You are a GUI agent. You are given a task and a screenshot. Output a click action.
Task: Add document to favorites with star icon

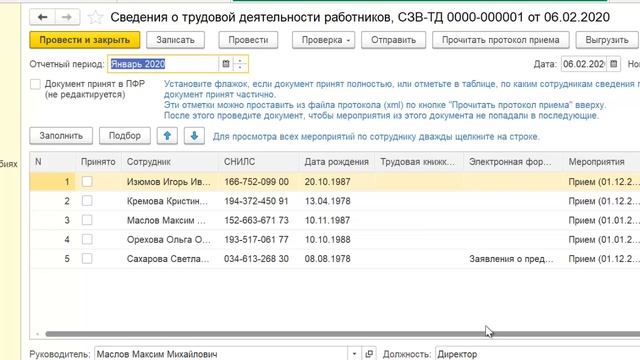[96, 17]
